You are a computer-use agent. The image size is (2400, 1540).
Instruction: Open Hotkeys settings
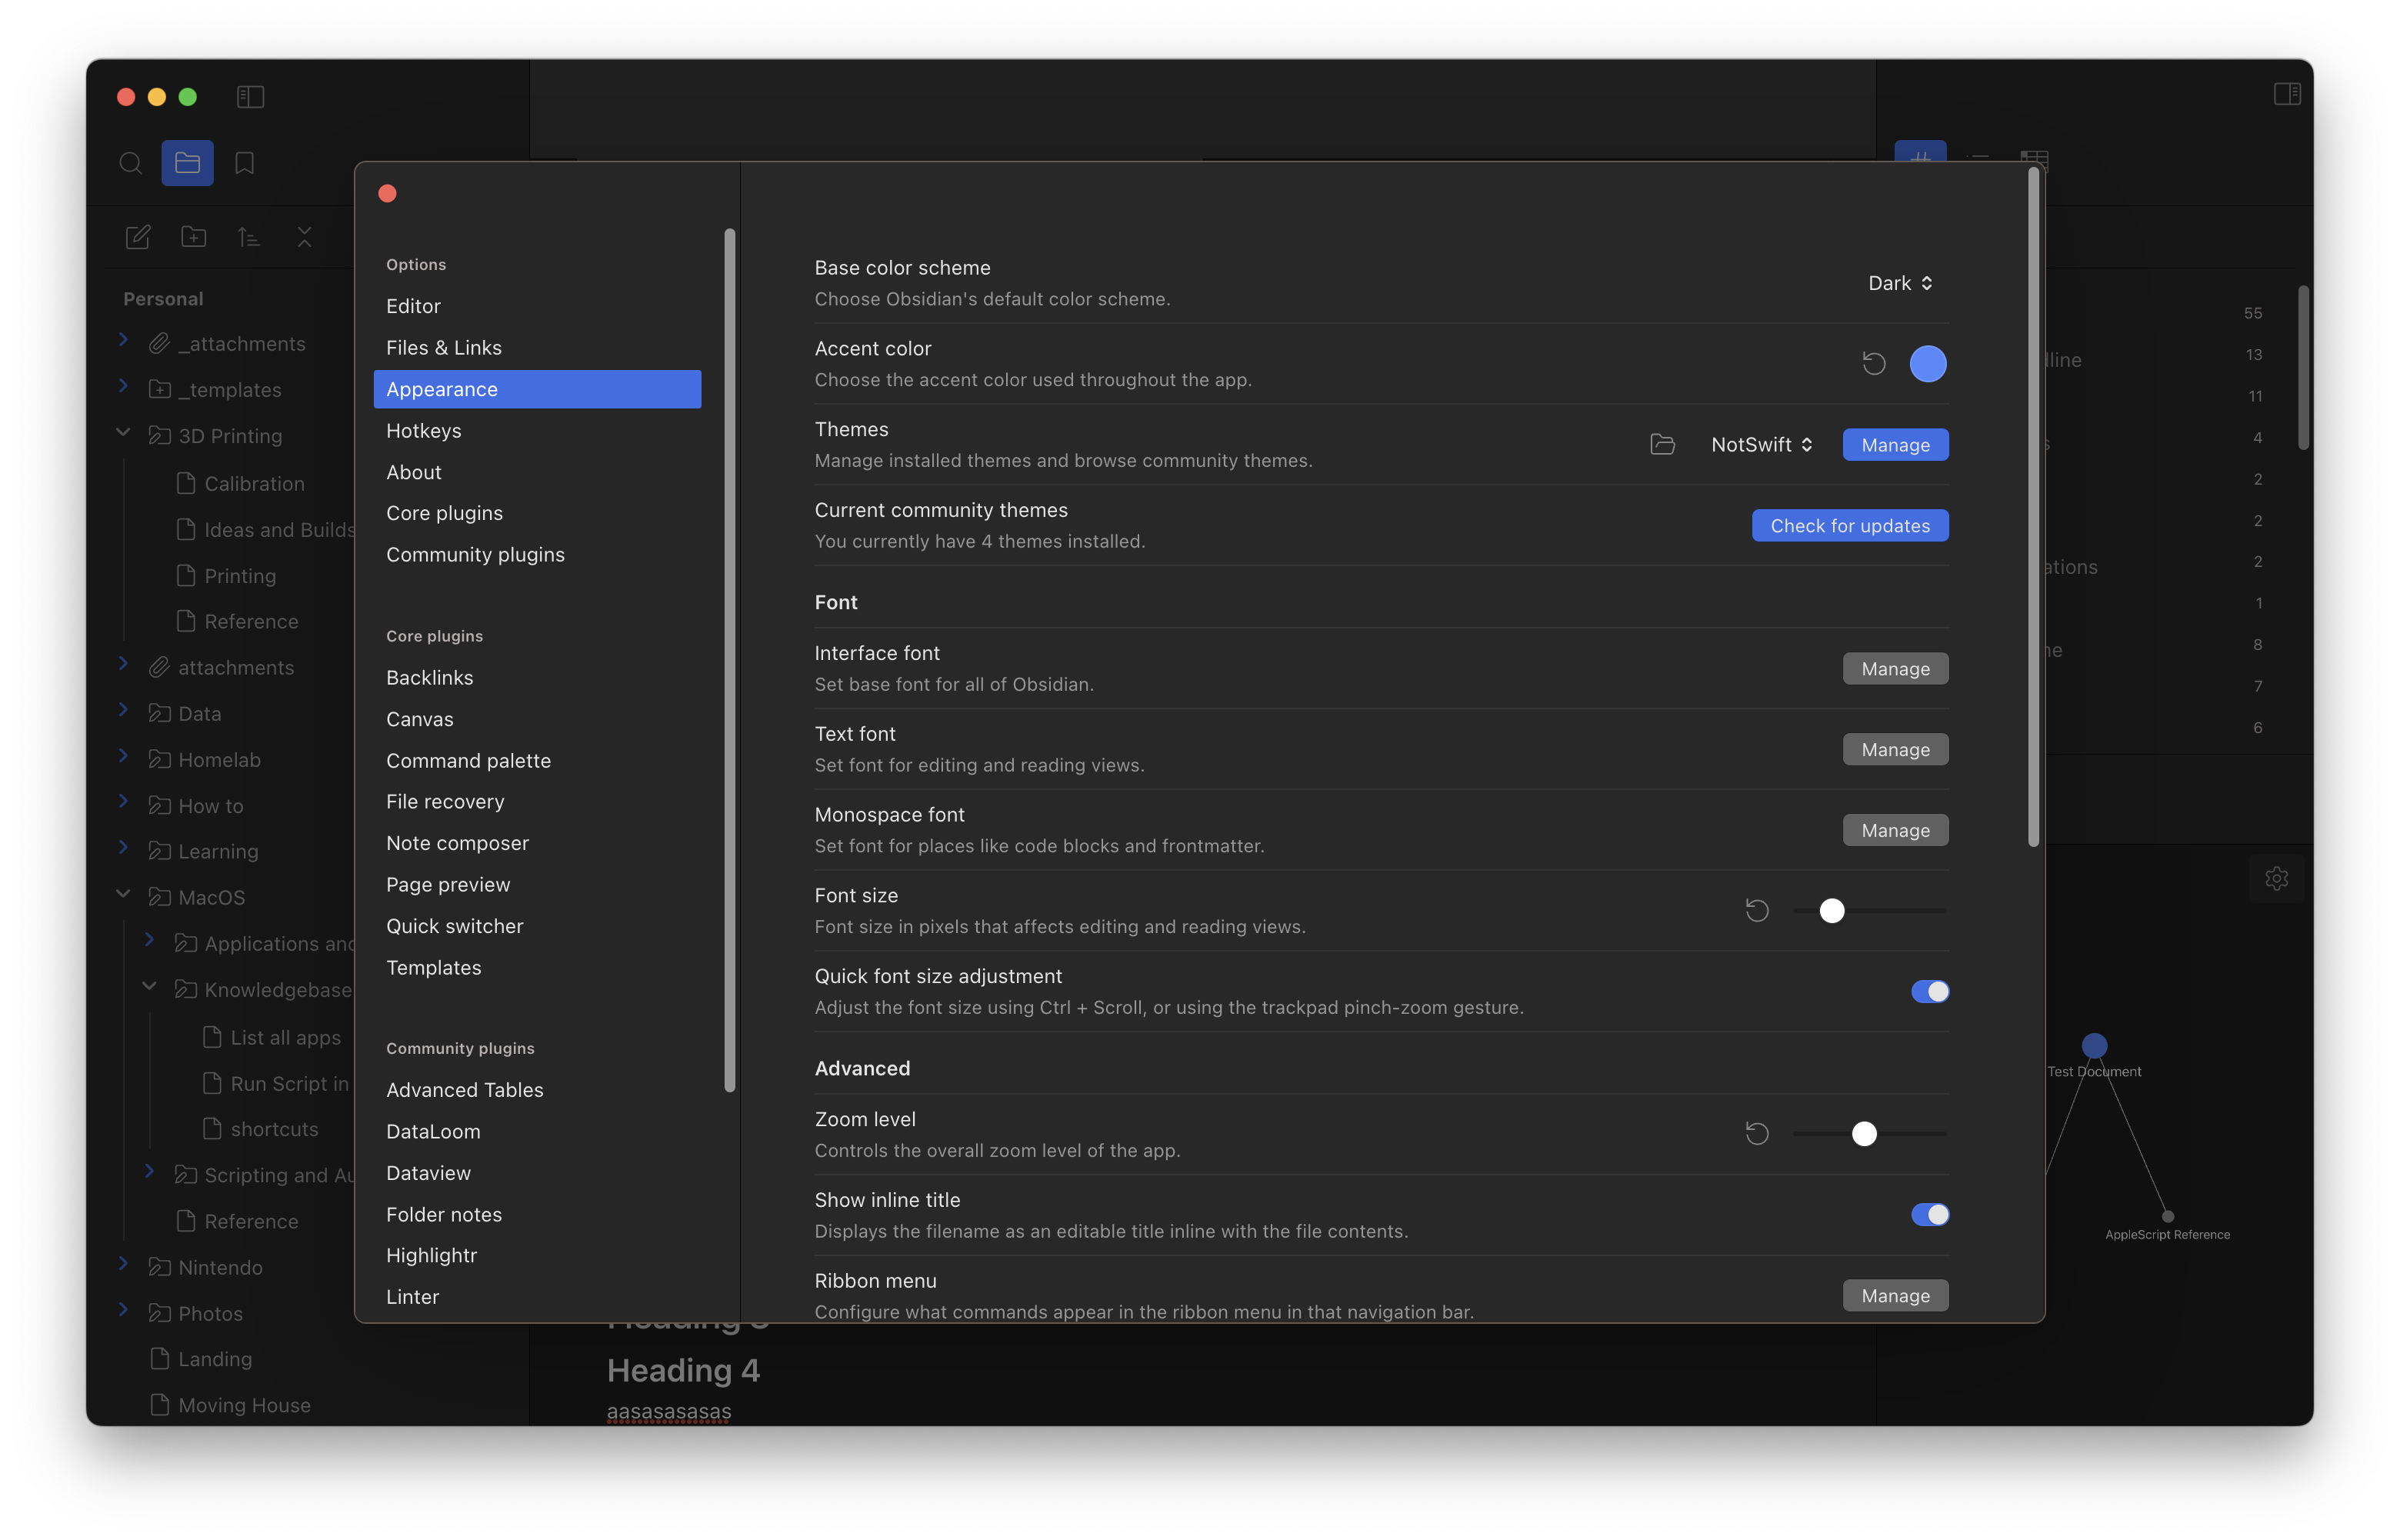[x=537, y=431]
